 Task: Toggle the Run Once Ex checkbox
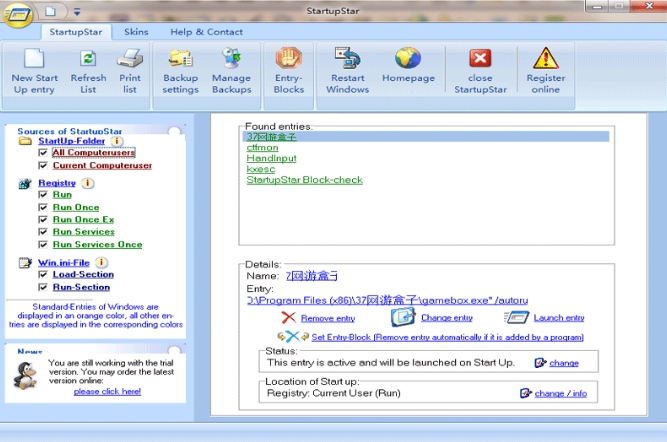pos(43,220)
